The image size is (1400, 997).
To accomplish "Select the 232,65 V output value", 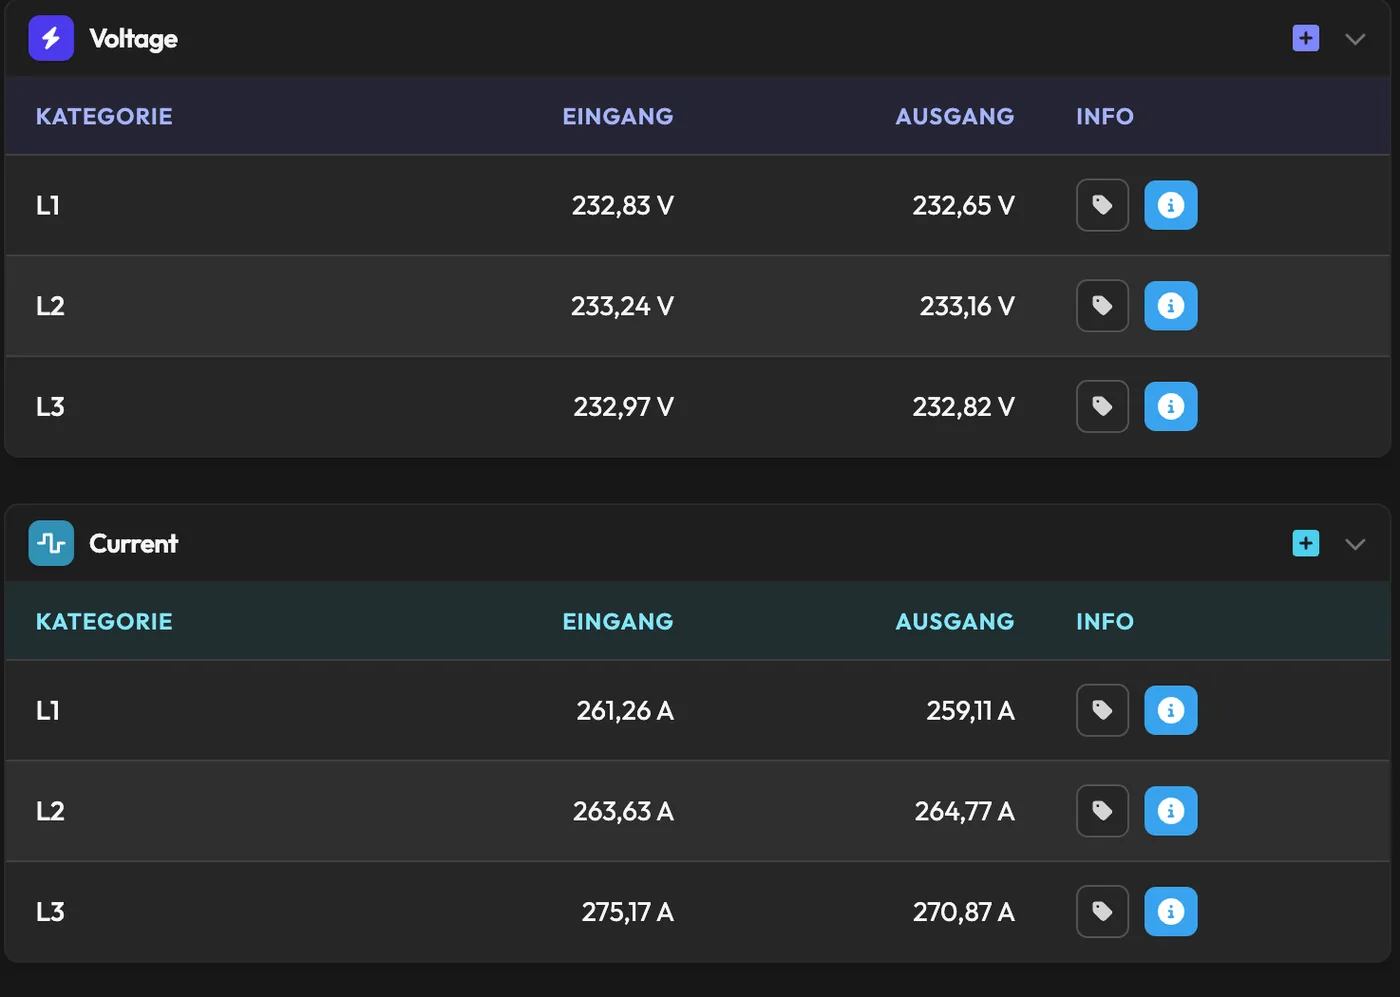I will (963, 206).
